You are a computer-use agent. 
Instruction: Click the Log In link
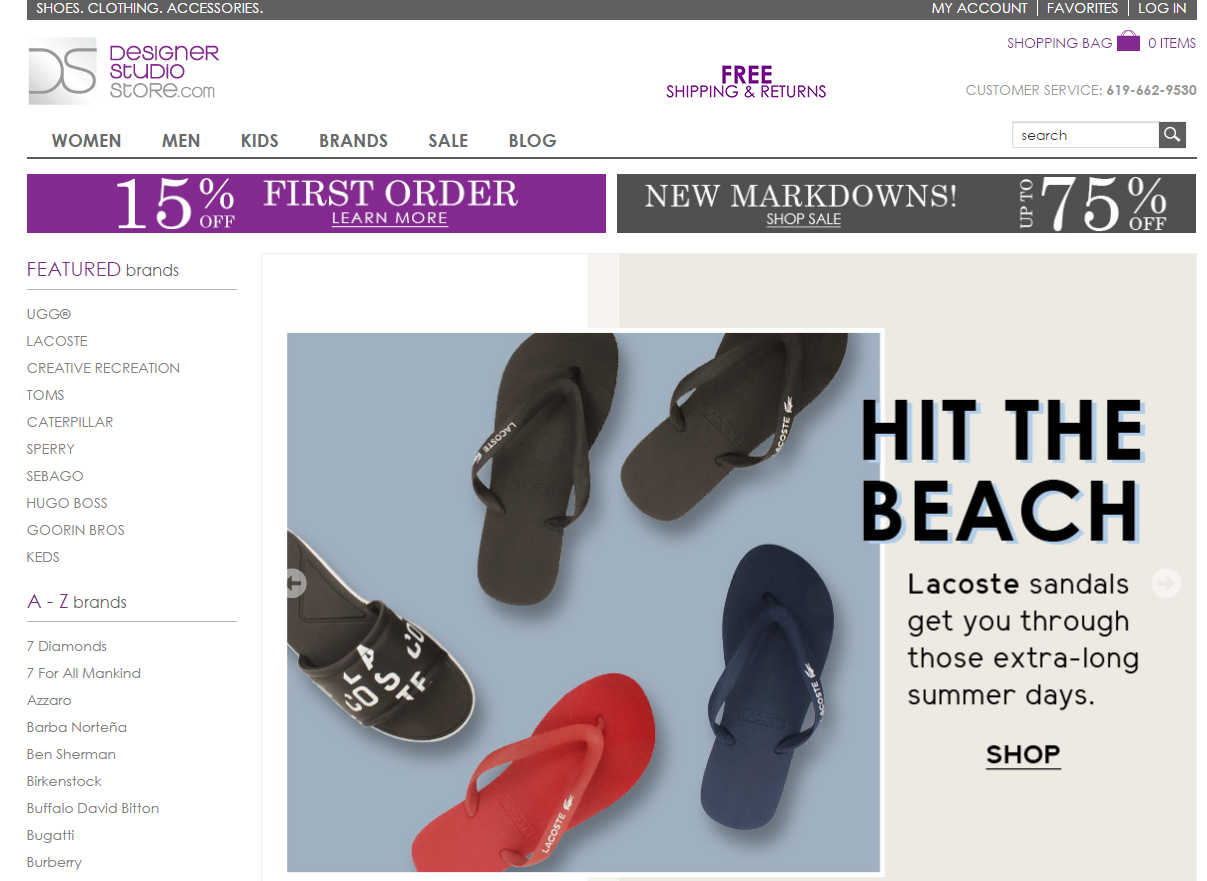point(1162,8)
